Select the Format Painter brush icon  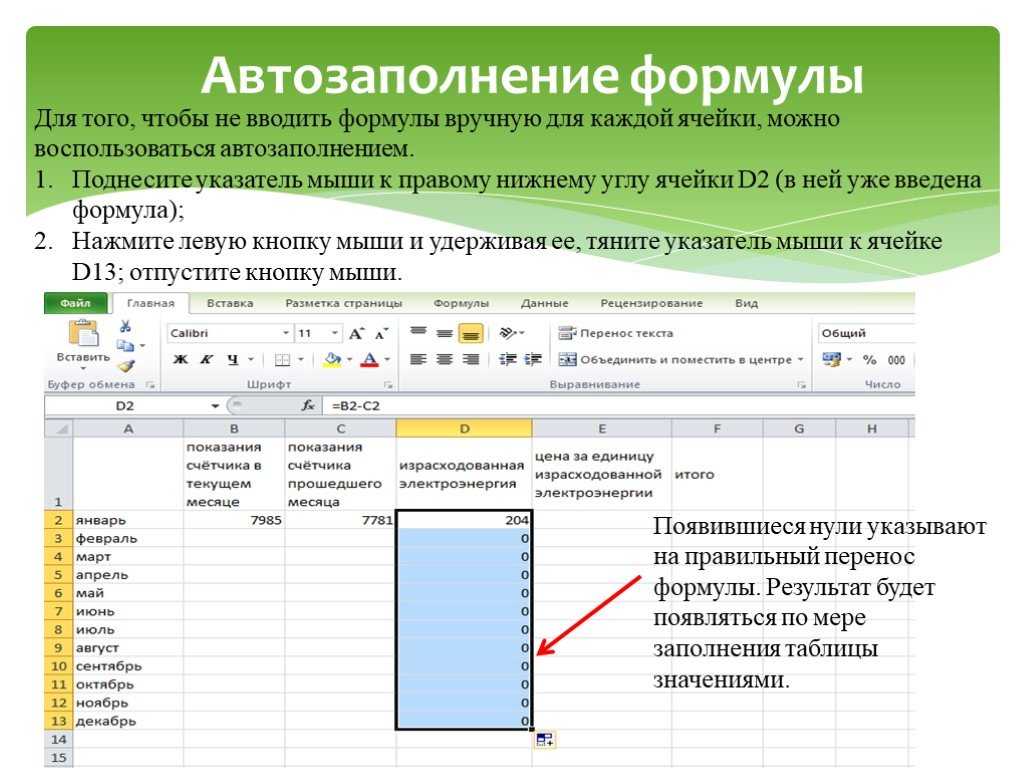126,366
